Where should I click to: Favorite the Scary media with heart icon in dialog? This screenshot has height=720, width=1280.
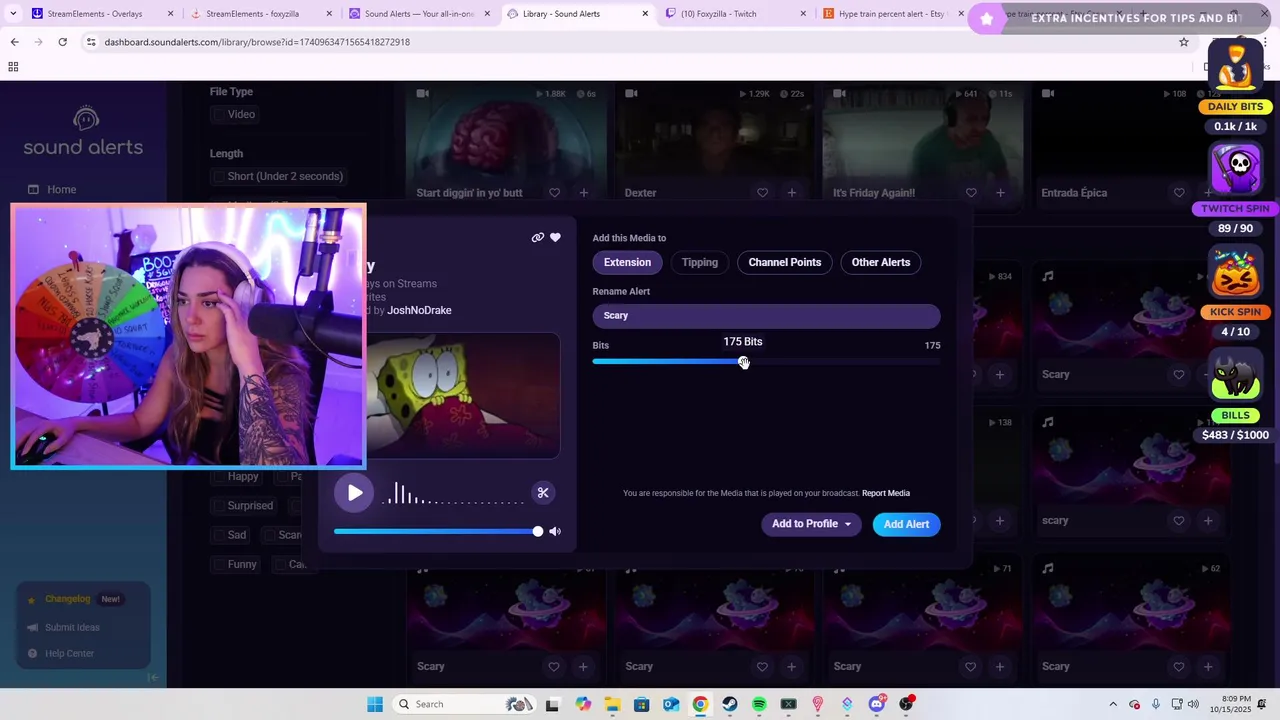tap(555, 238)
